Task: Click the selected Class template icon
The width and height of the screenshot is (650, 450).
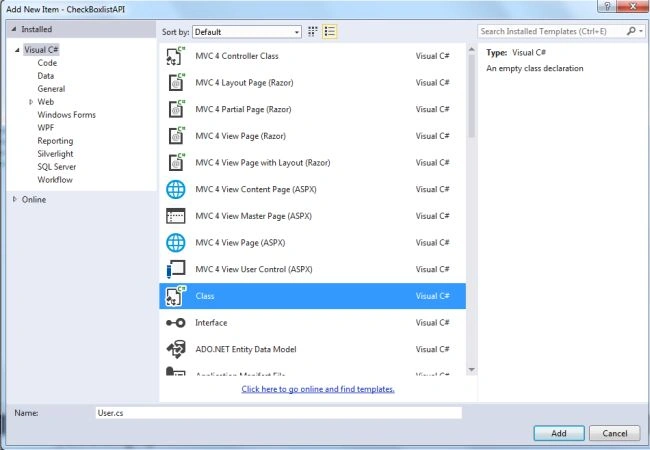Action: click(x=176, y=296)
